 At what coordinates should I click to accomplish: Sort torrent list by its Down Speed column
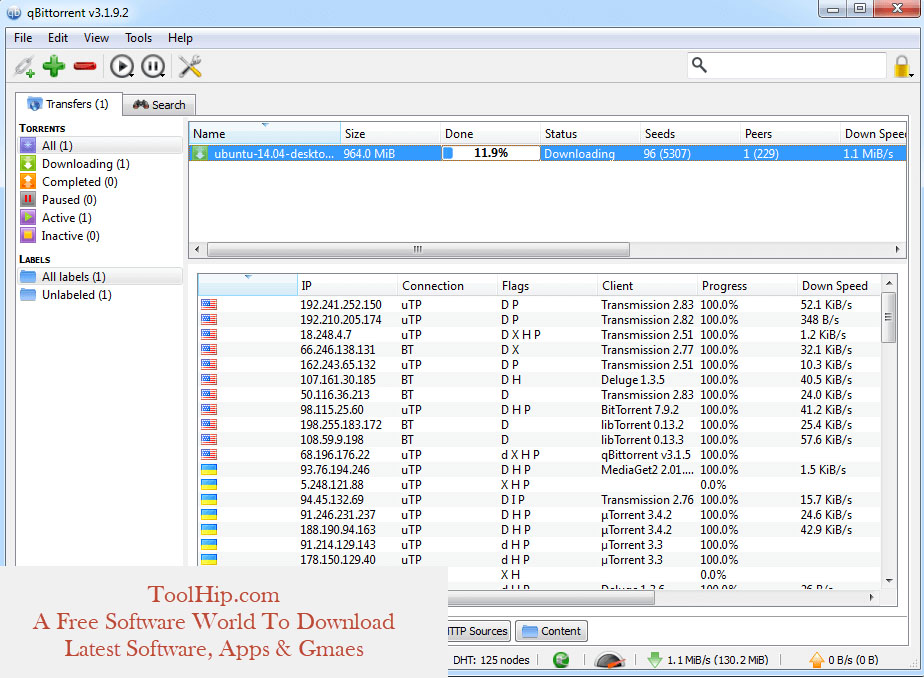click(874, 134)
